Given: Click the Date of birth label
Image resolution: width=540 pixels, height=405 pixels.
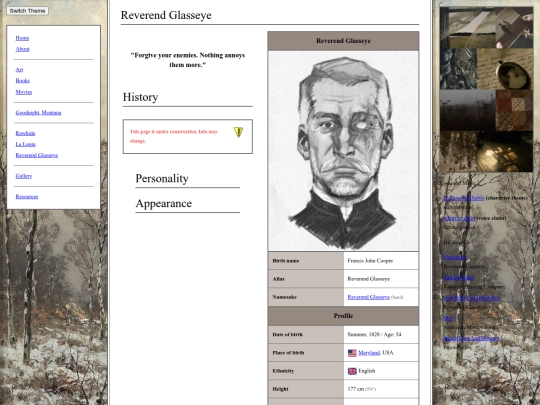Looking at the screenshot, I should pos(288,334).
